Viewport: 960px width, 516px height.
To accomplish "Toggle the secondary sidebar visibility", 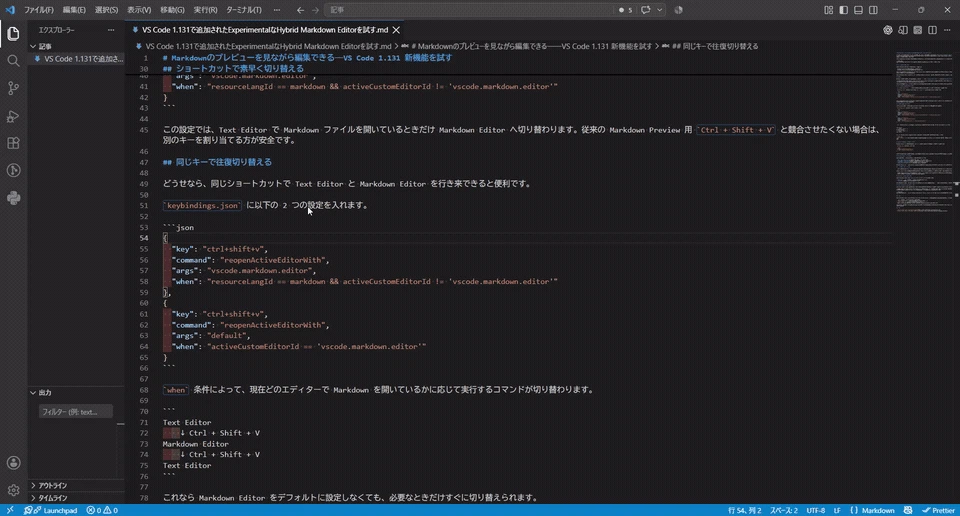I will coord(873,10).
